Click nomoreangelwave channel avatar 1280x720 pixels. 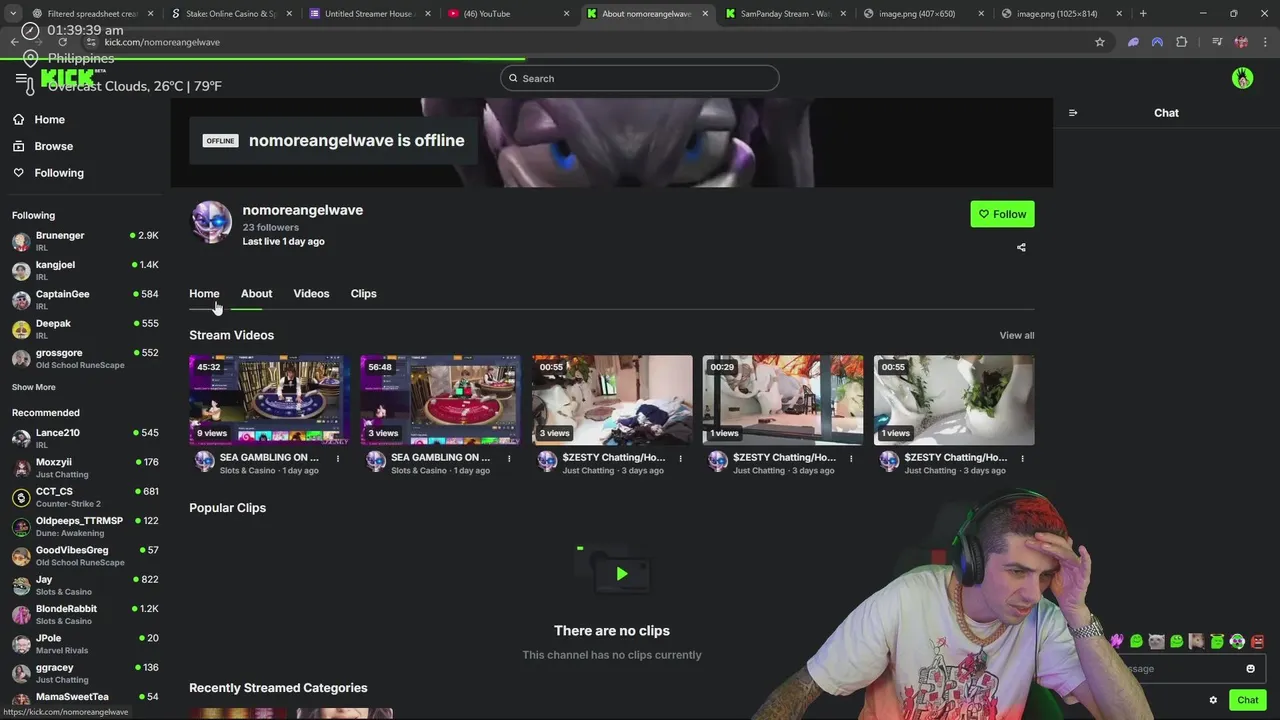coord(211,222)
